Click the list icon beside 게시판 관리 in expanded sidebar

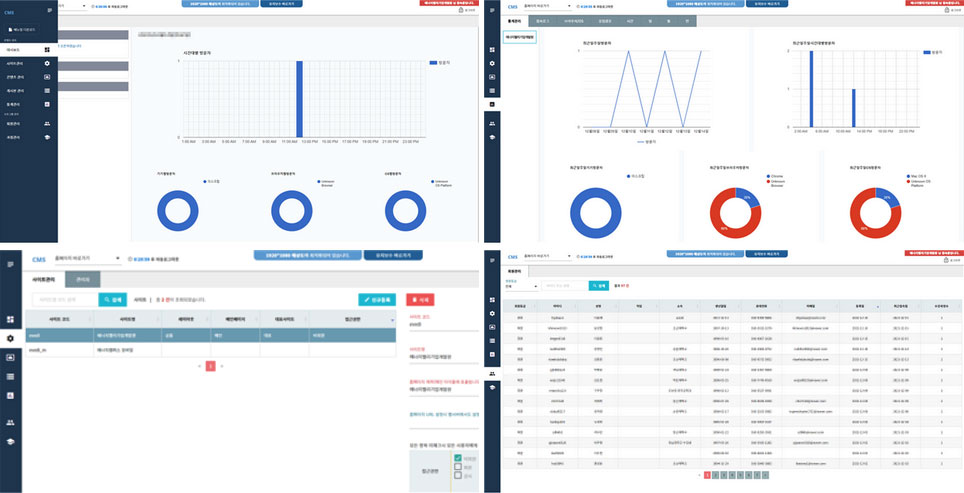47,90
